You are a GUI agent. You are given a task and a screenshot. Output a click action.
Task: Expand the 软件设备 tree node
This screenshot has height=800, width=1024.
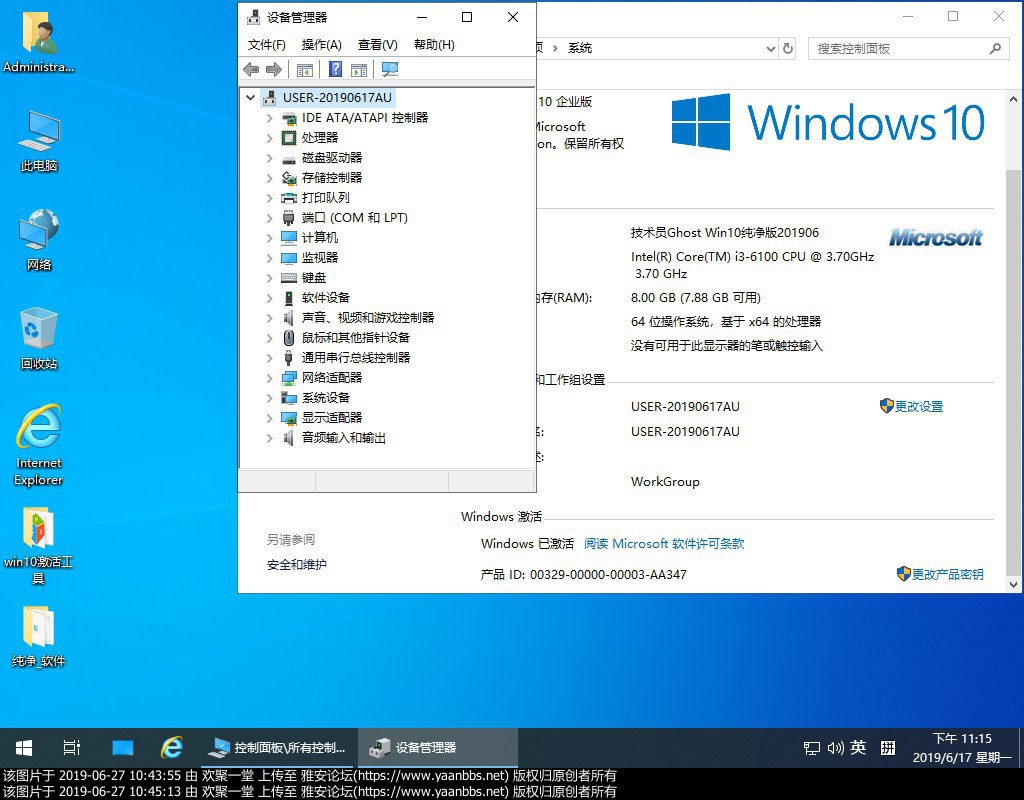pos(270,298)
